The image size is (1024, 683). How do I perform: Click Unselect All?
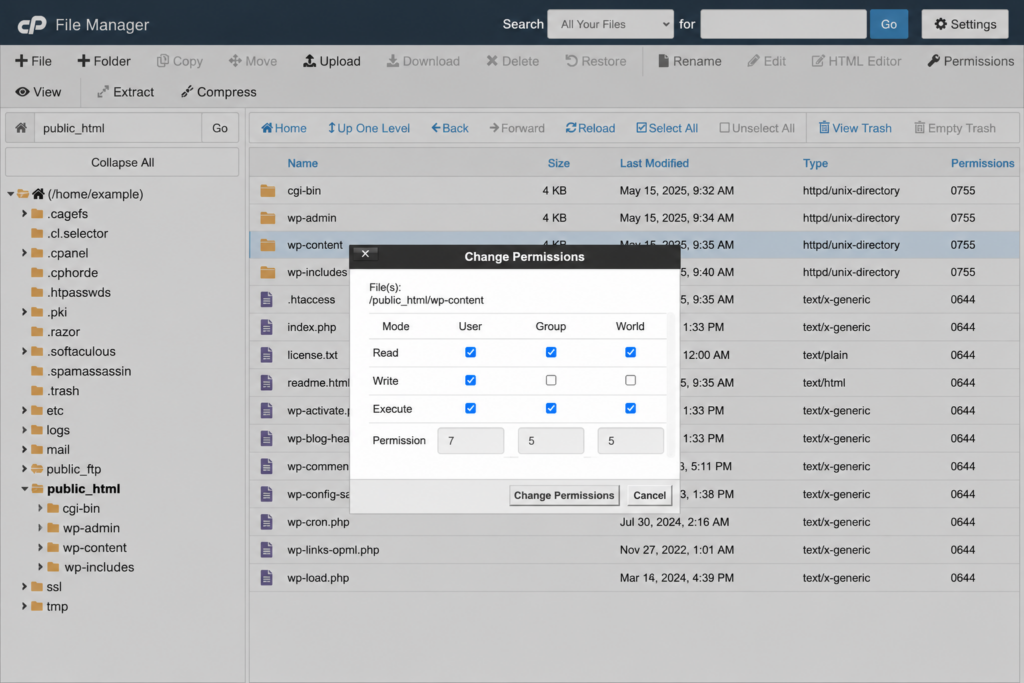click(x=757, y=128)
